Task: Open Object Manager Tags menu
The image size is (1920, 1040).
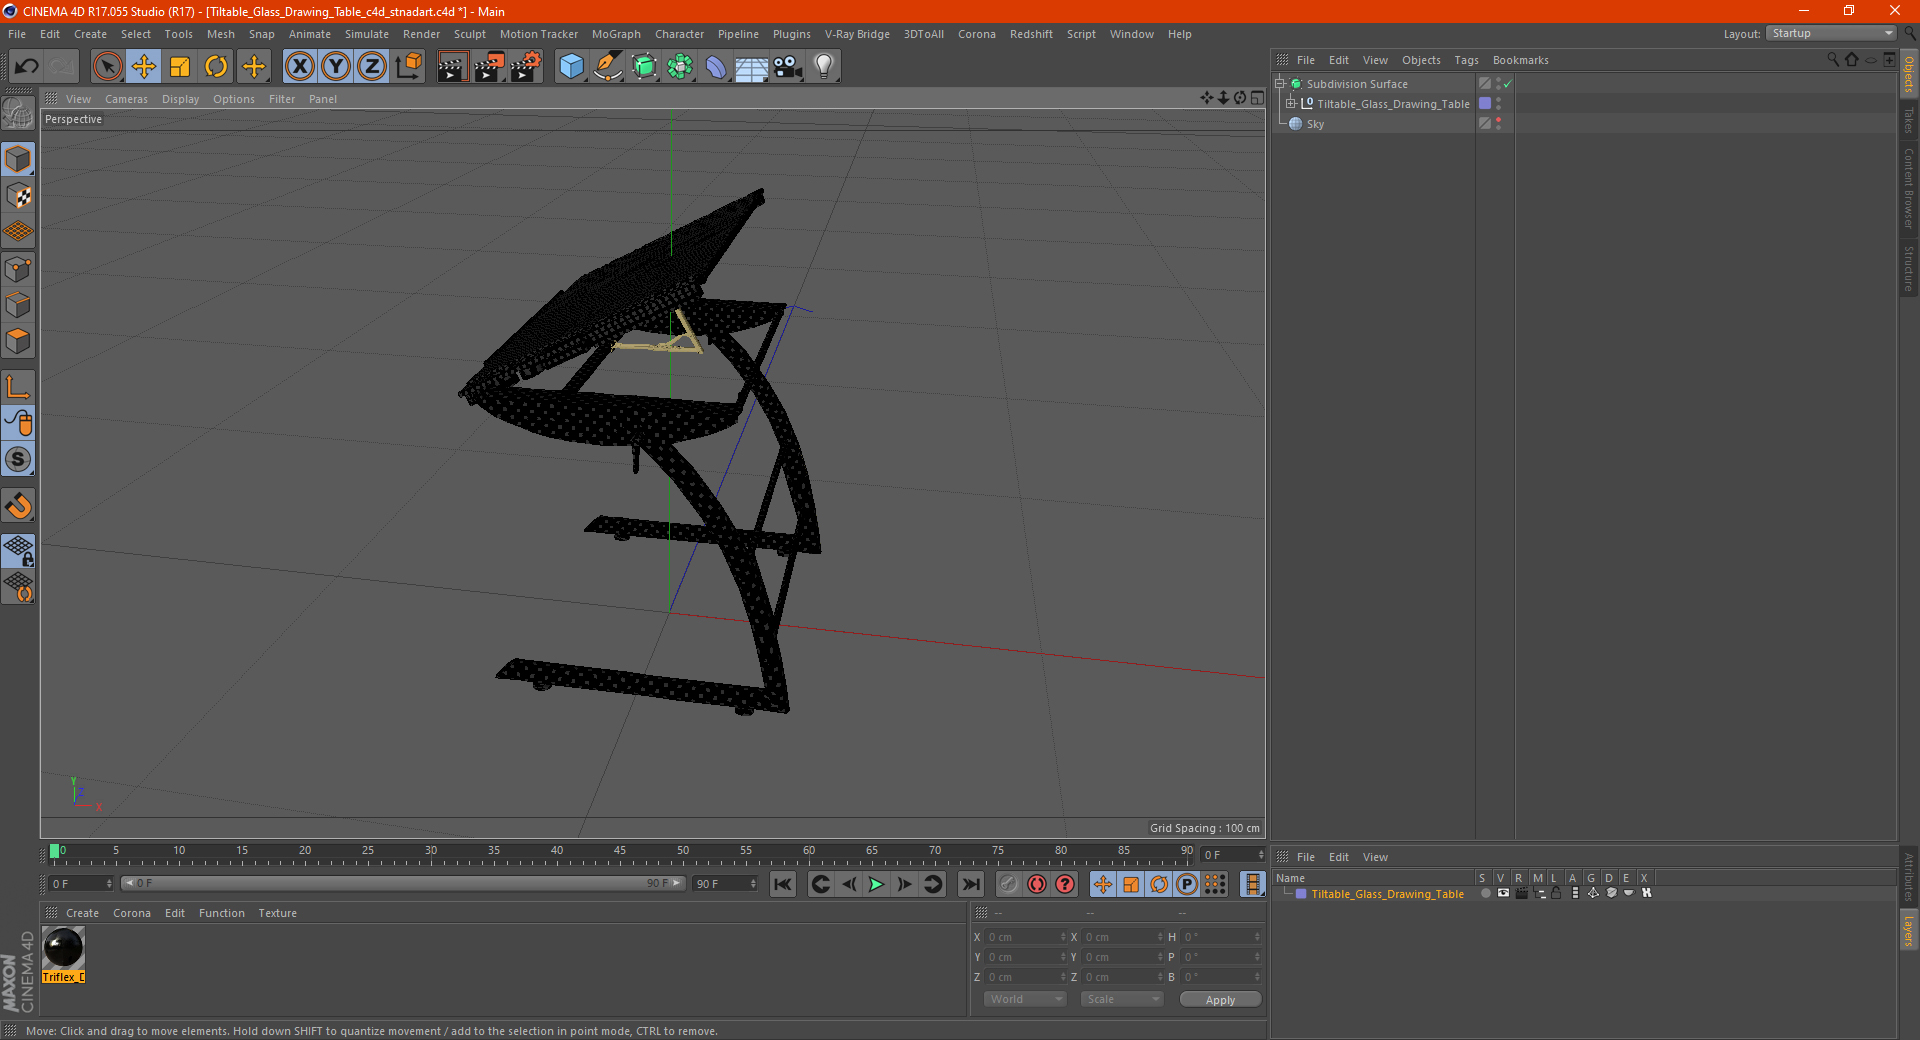Action: click(1466, 60)
